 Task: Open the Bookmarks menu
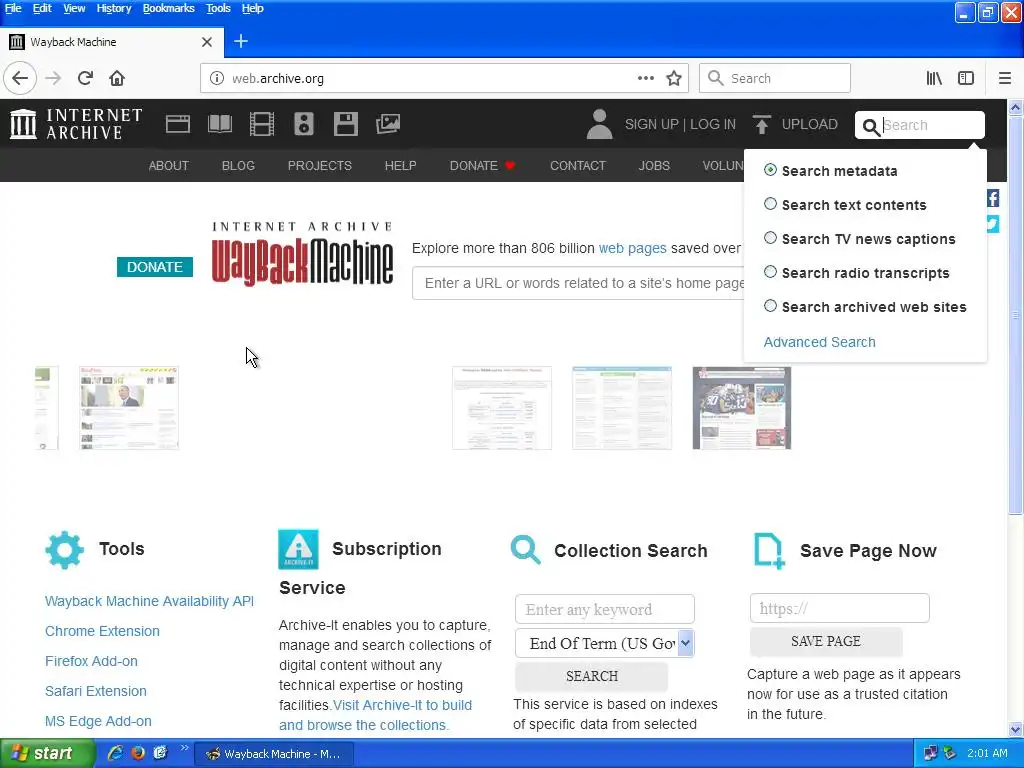pos(168,8)
